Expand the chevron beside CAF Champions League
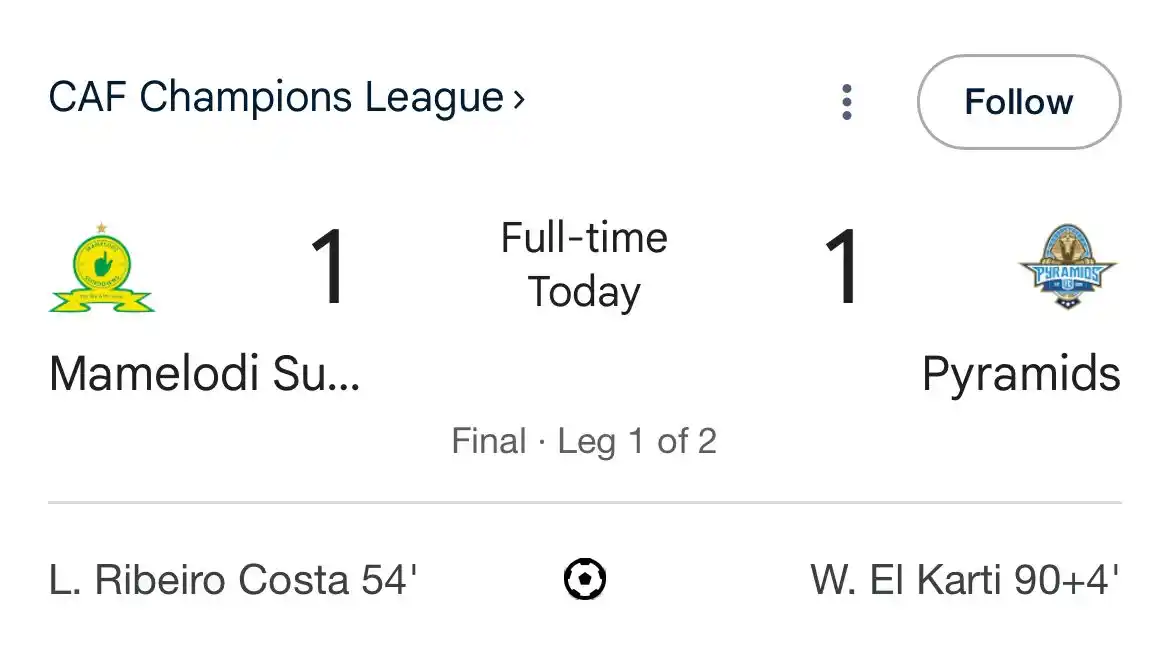 click(519, 98)
